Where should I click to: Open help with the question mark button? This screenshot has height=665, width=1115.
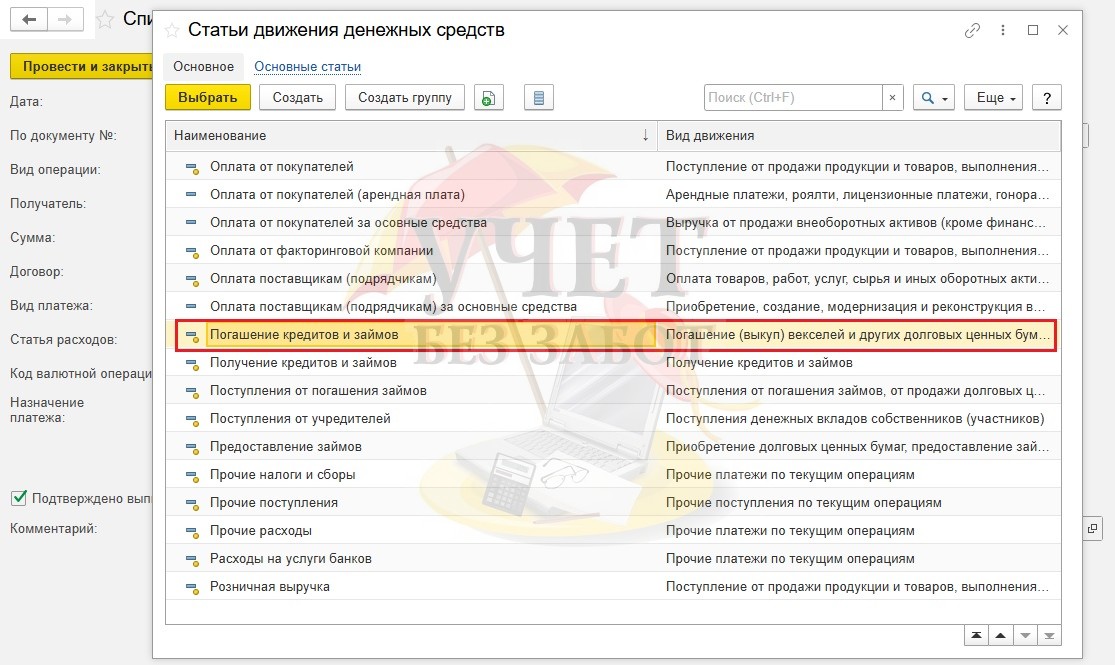pos(1046,98)
